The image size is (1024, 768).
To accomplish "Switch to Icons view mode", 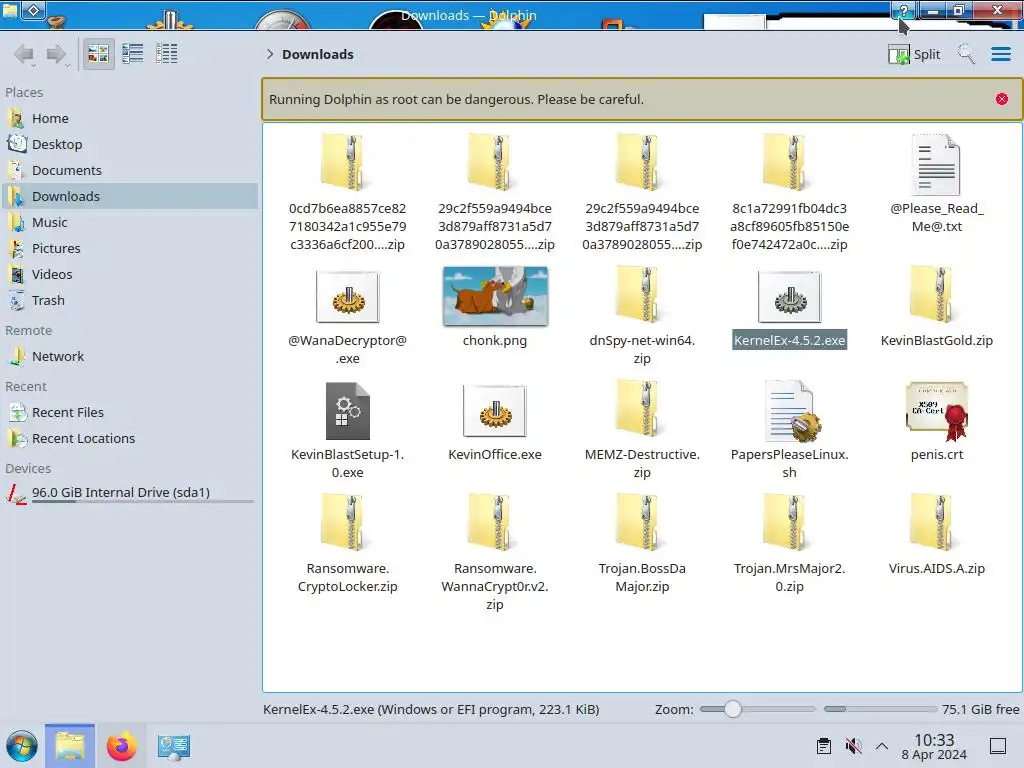I will coord(98,54).
